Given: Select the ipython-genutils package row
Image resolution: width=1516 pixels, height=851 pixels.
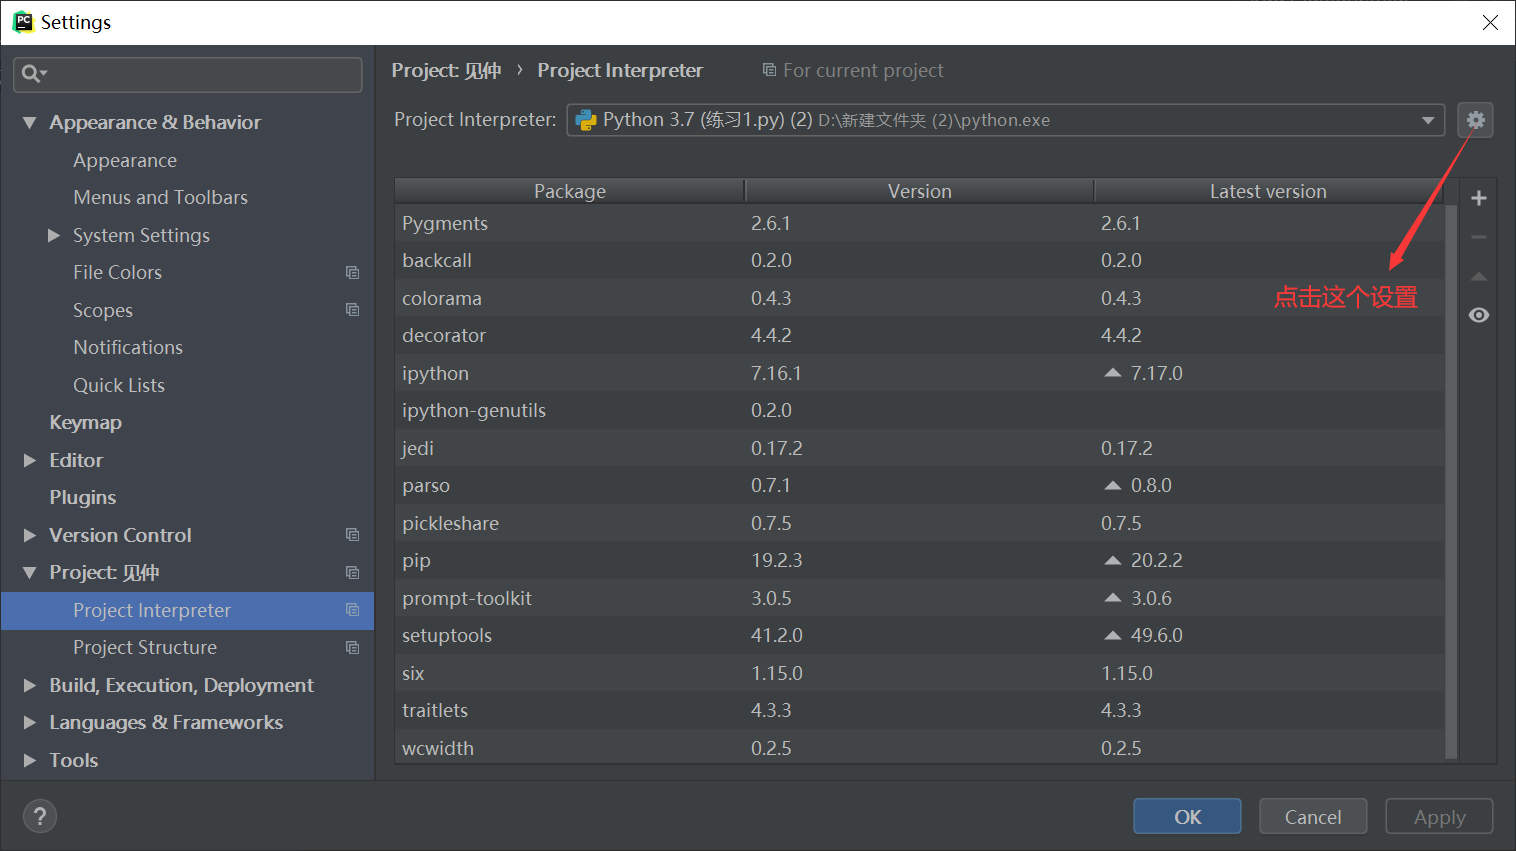Looking at the screenshot, I should click(x=920, y=410).
